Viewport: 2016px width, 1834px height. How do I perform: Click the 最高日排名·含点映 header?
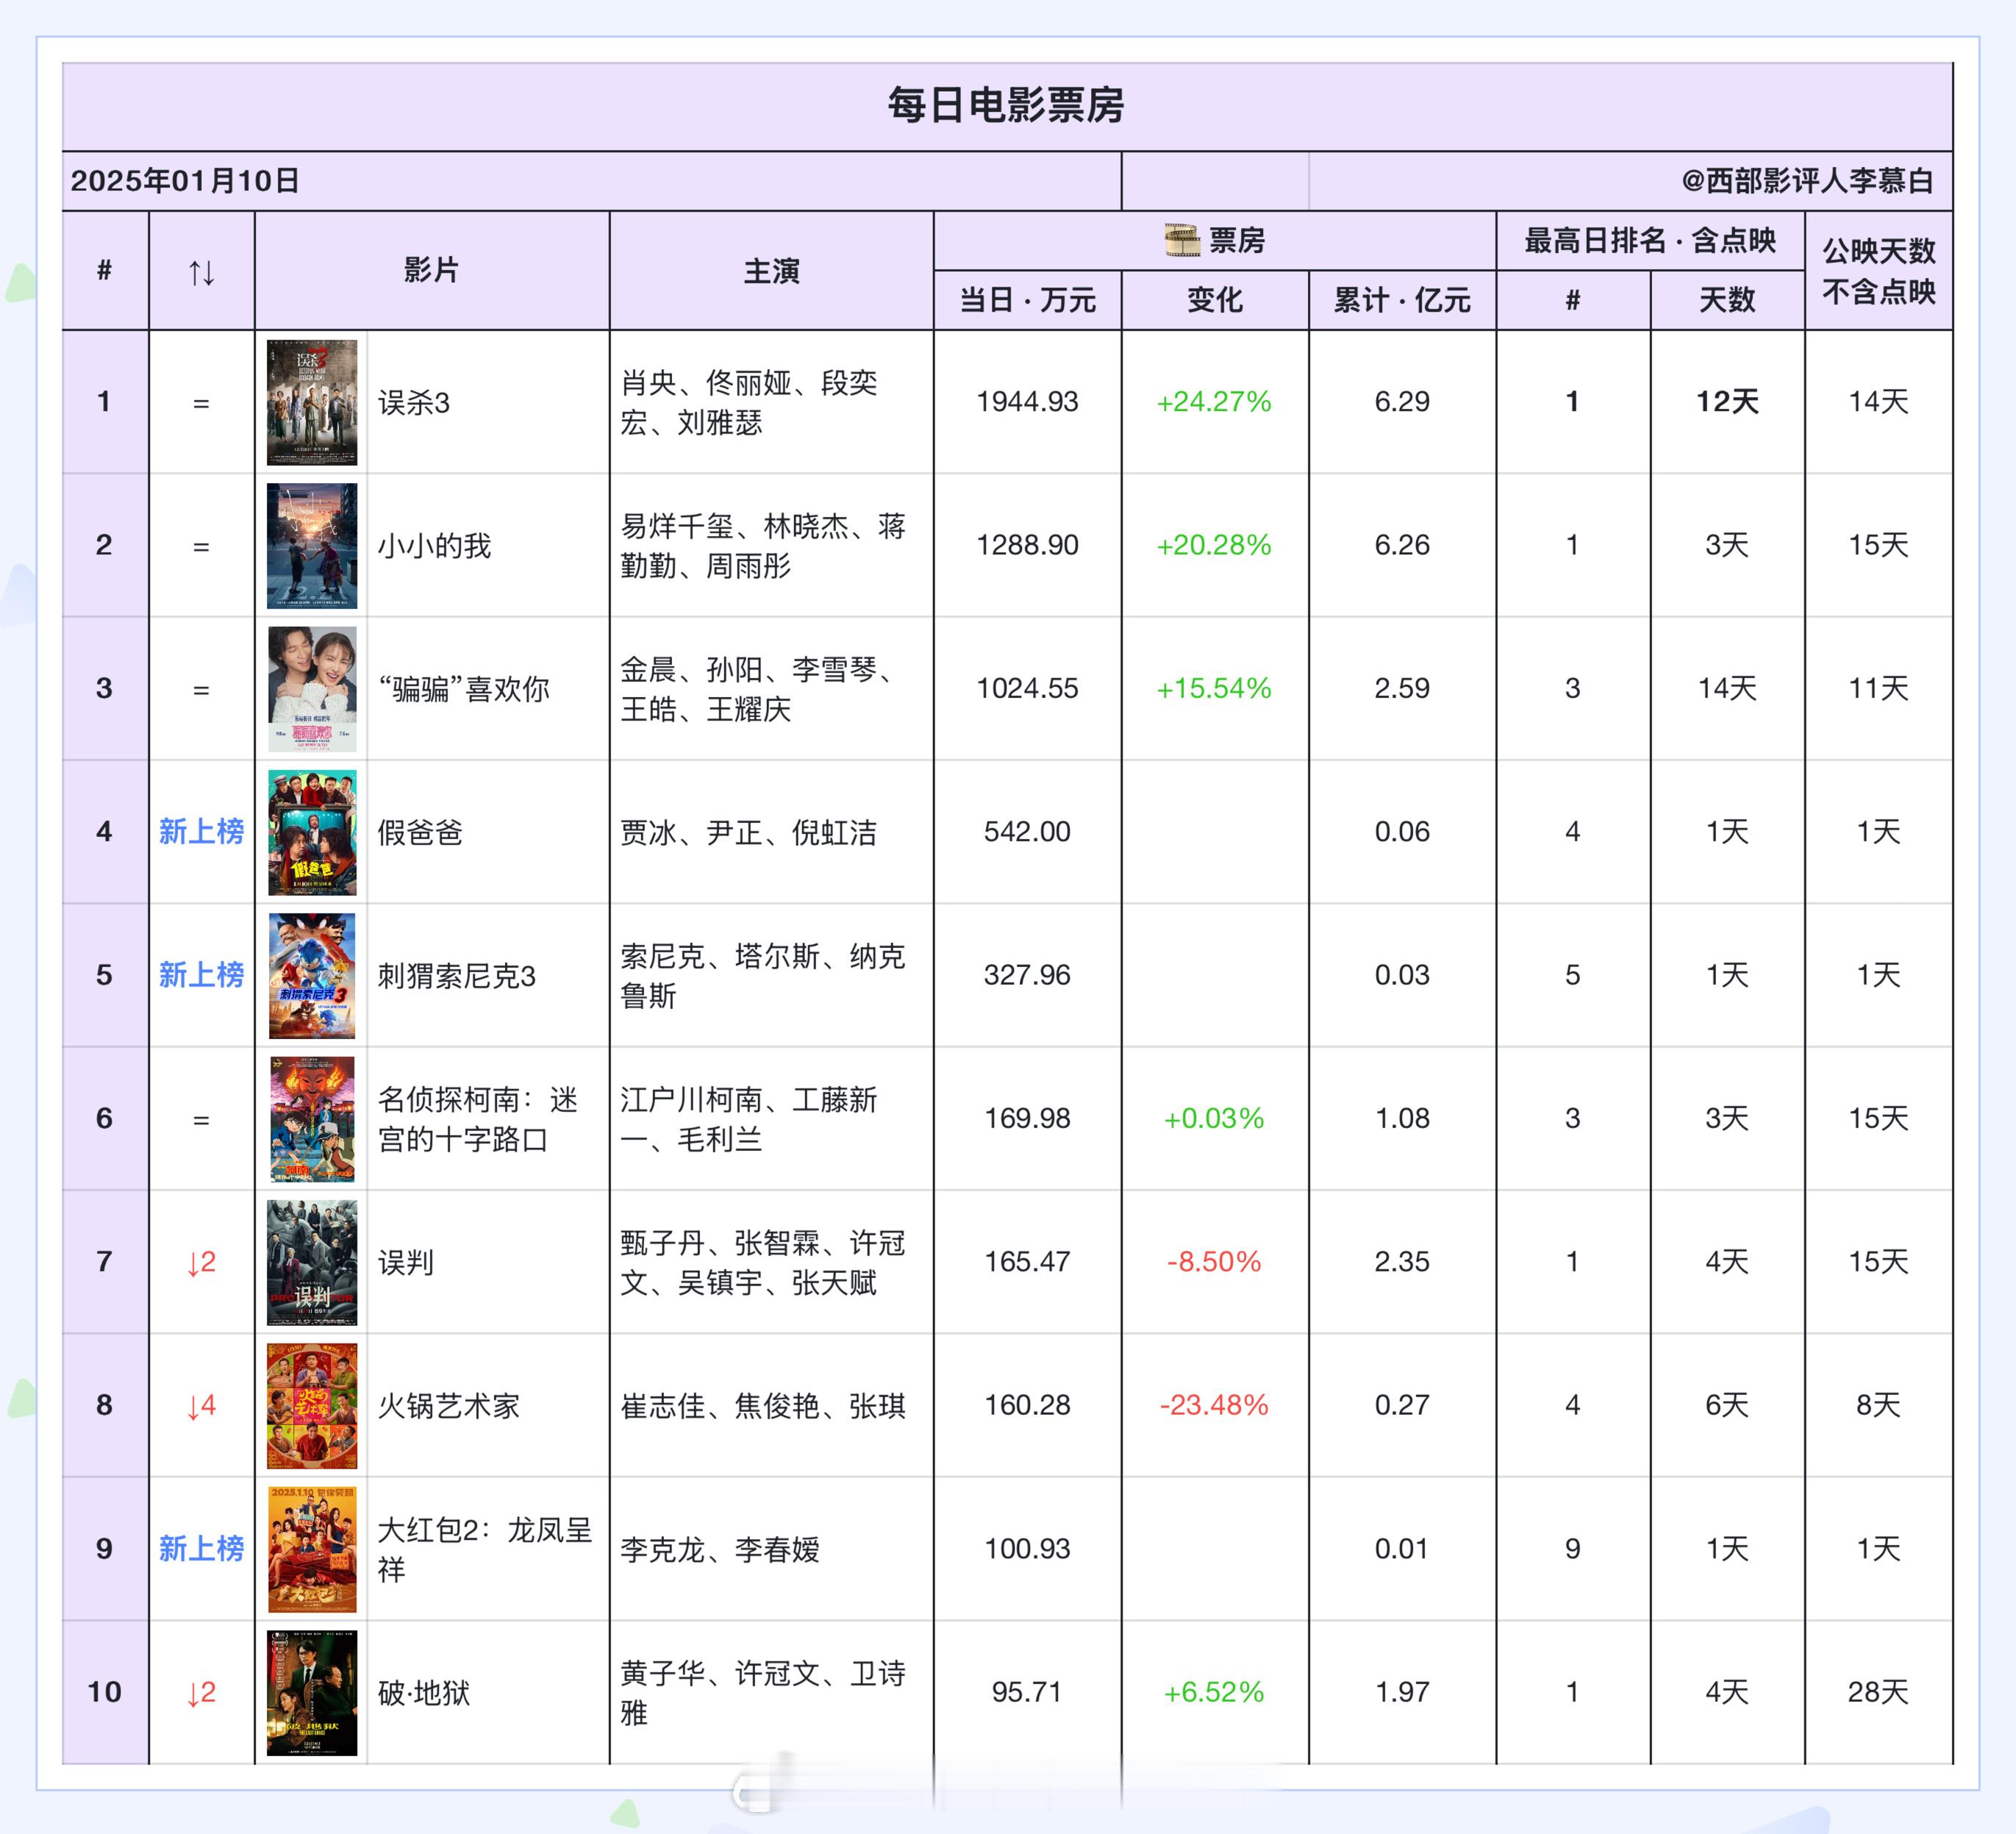(x=1650, y=240)
